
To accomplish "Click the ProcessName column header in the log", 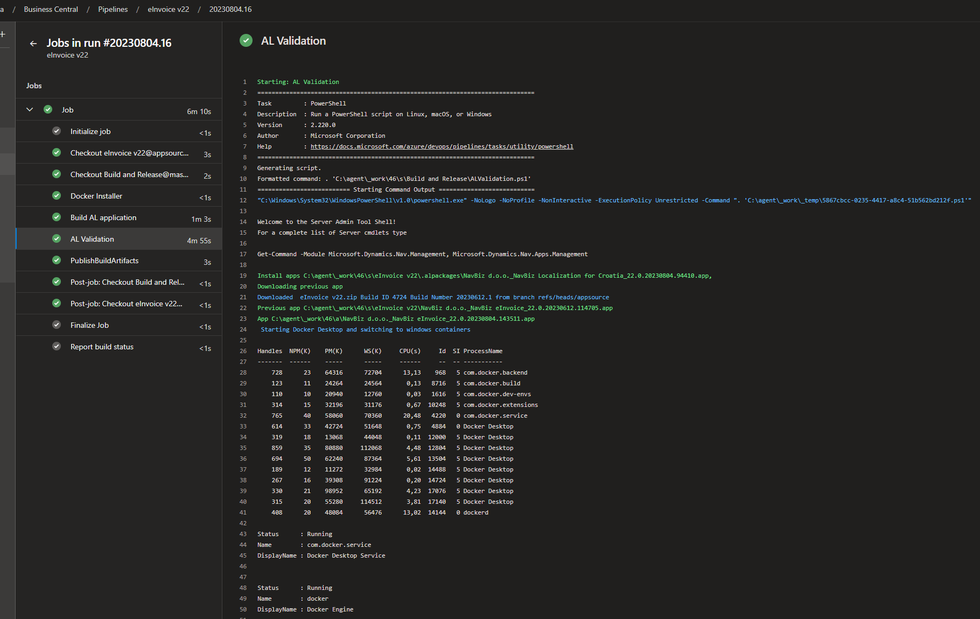I will (x=482, y=351).
